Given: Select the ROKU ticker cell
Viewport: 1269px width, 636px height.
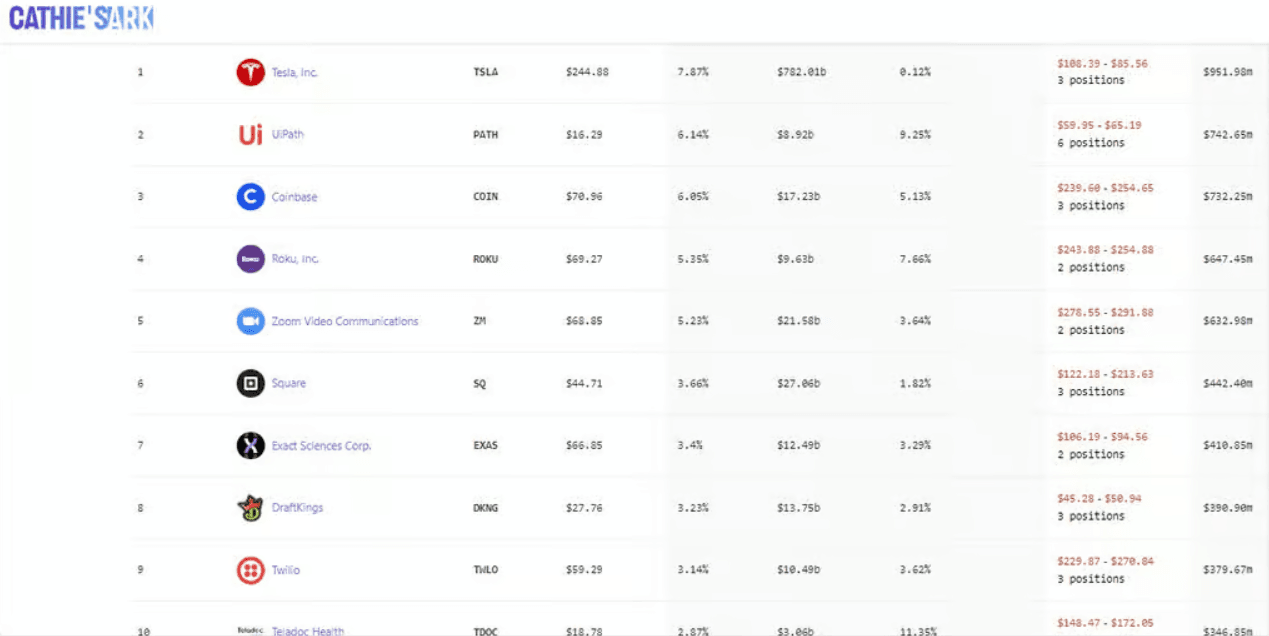Looking at the screenshot, I should click(485, 259).
